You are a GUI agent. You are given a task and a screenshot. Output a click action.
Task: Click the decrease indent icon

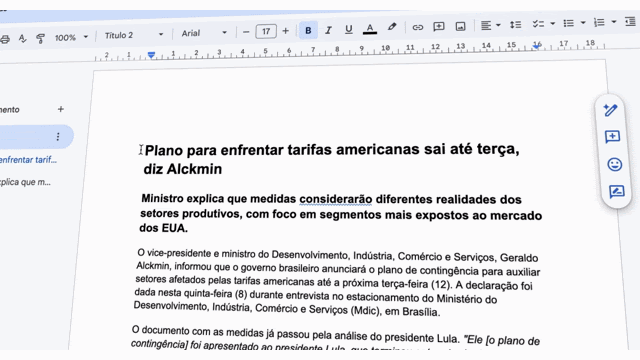point(631,21)
